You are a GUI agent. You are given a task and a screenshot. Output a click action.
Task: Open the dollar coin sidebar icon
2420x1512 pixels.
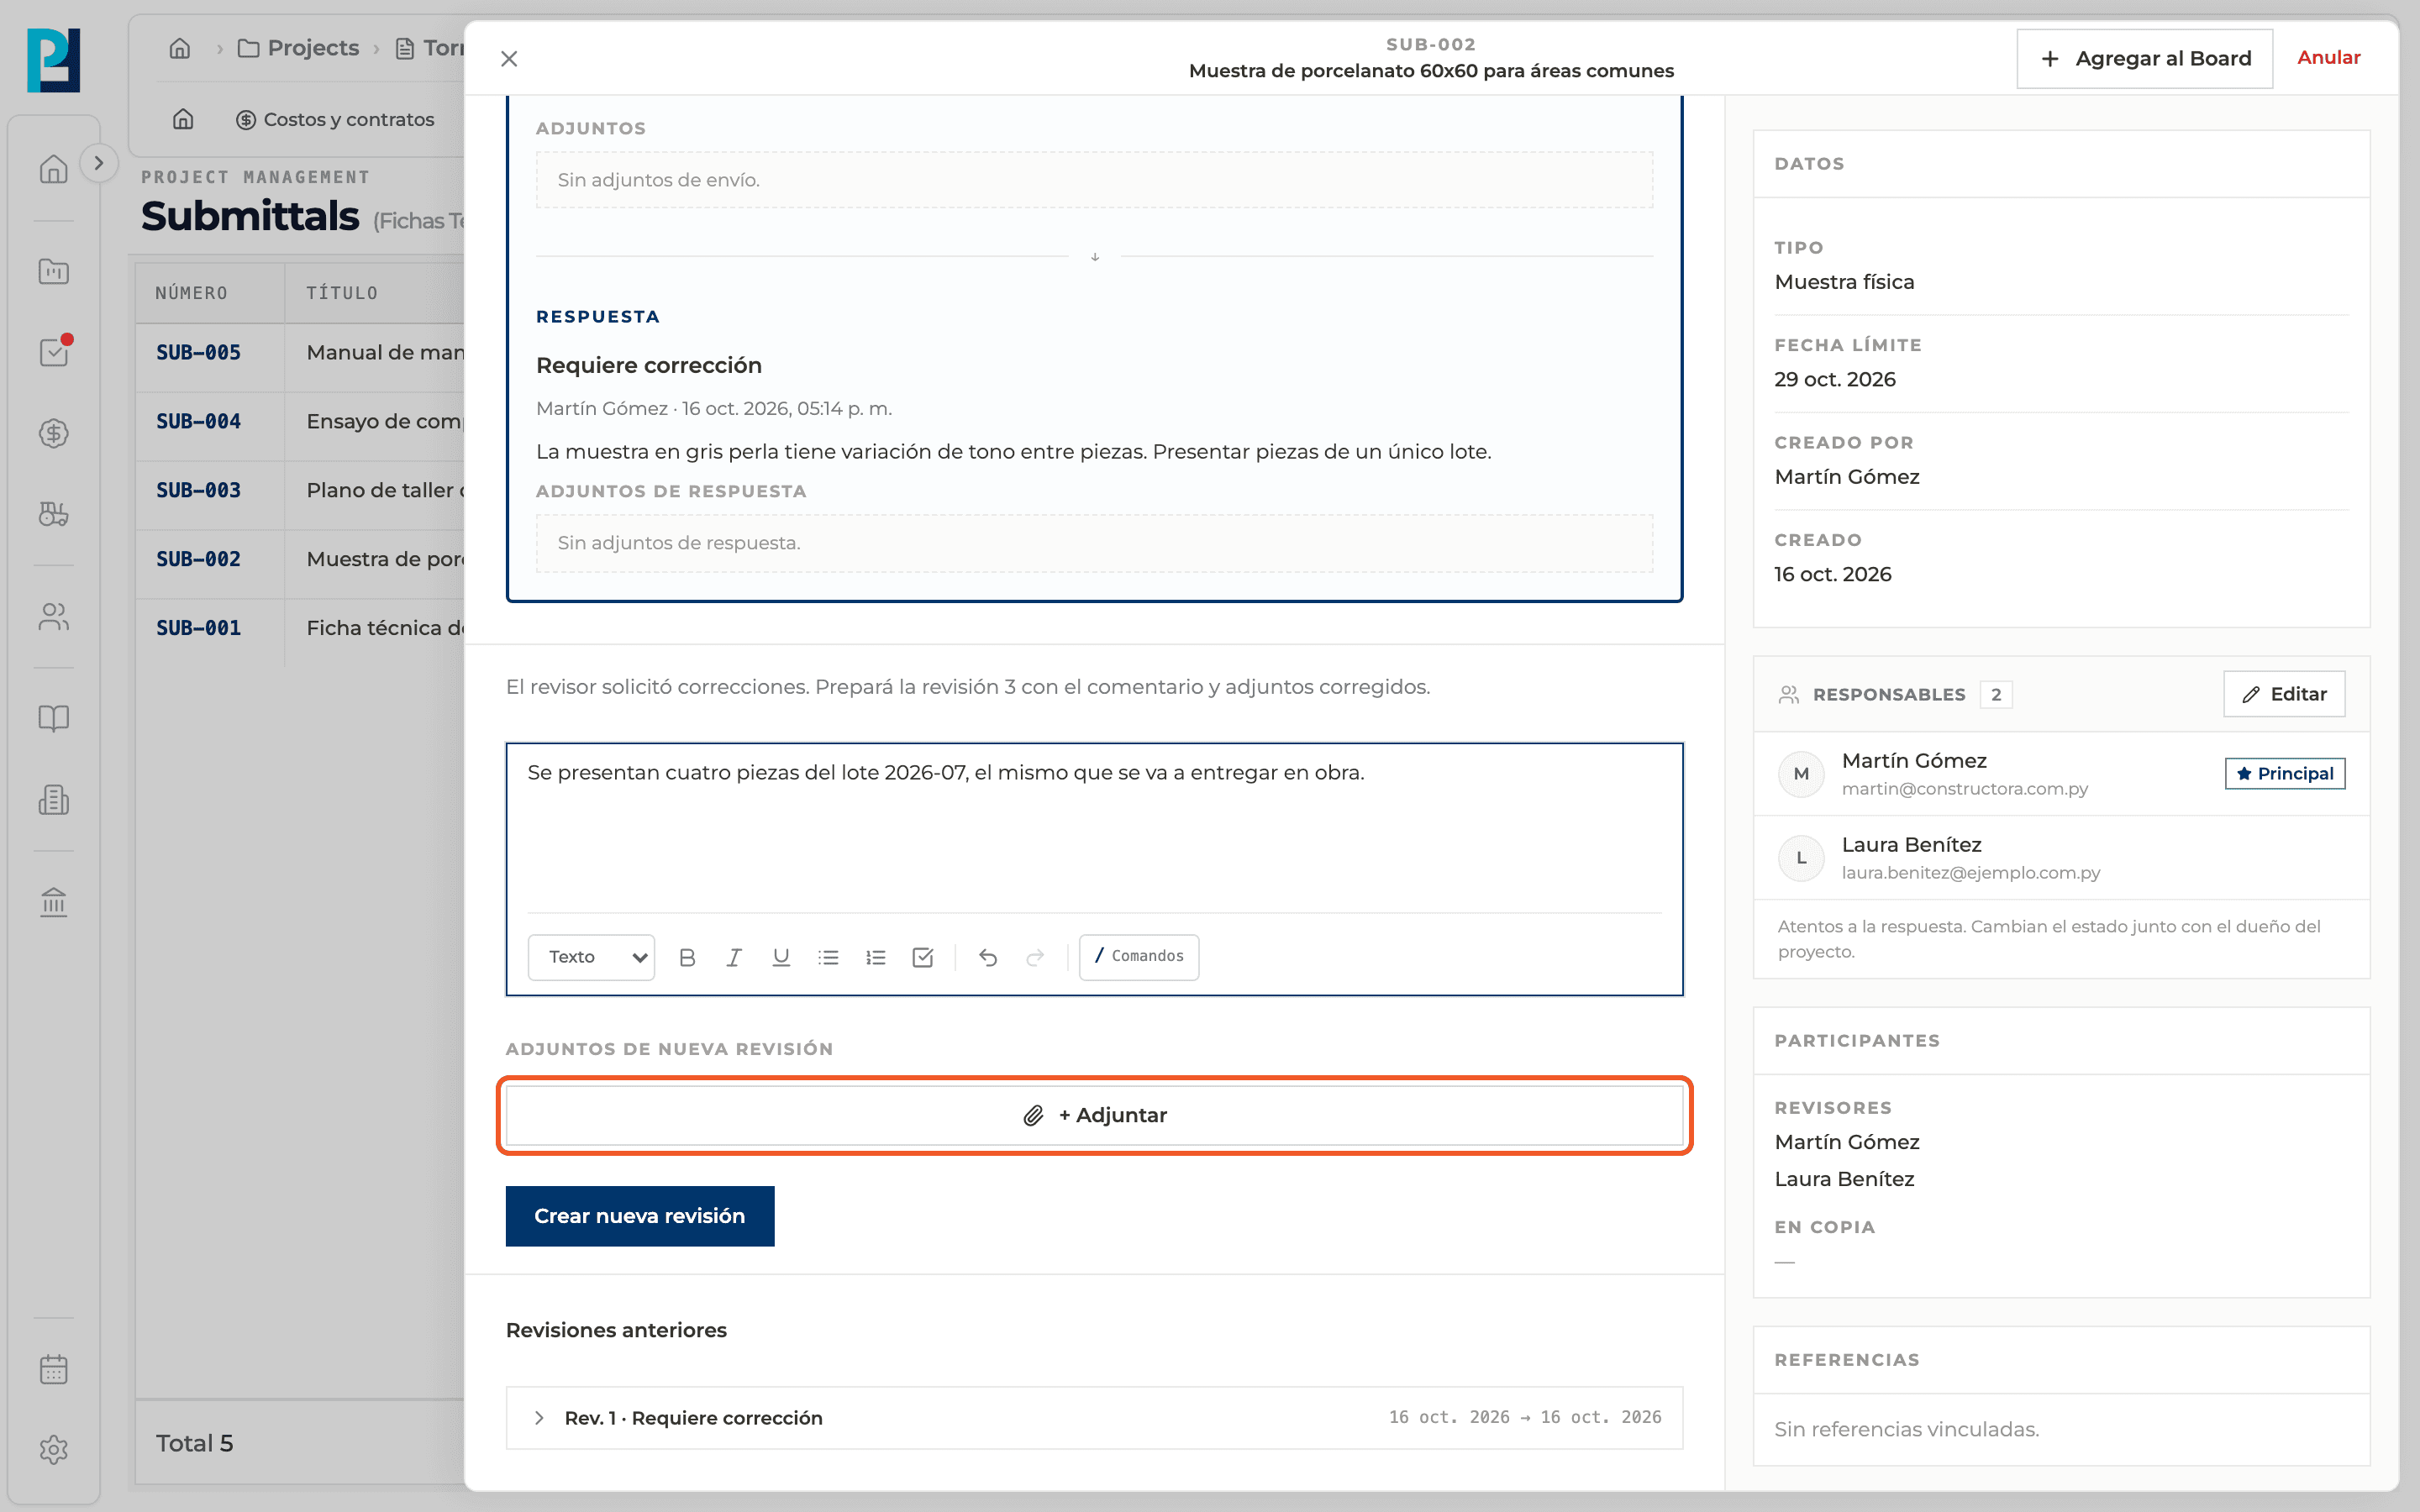[x=54, y=433]
